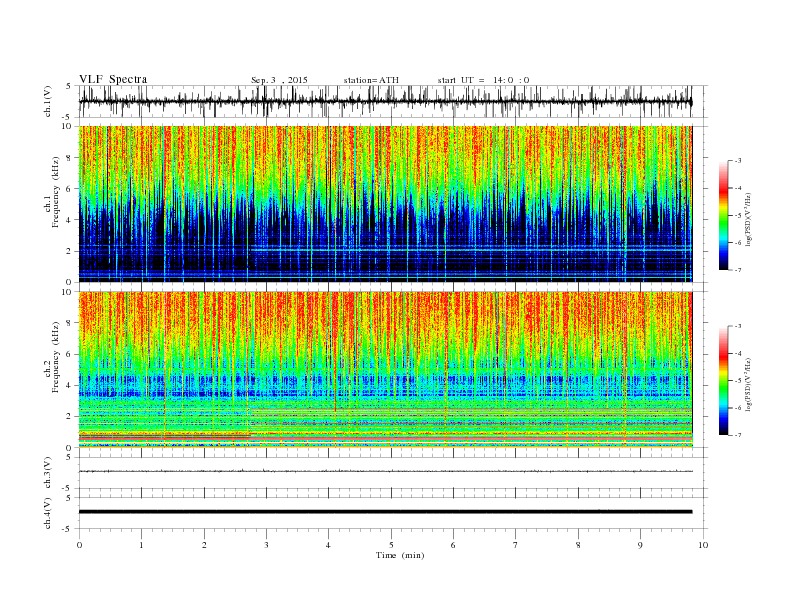Click the "8" kHz tick on ch.2 axis
The width and height of the screenshot is (792, 612).
tap(69, 323)
